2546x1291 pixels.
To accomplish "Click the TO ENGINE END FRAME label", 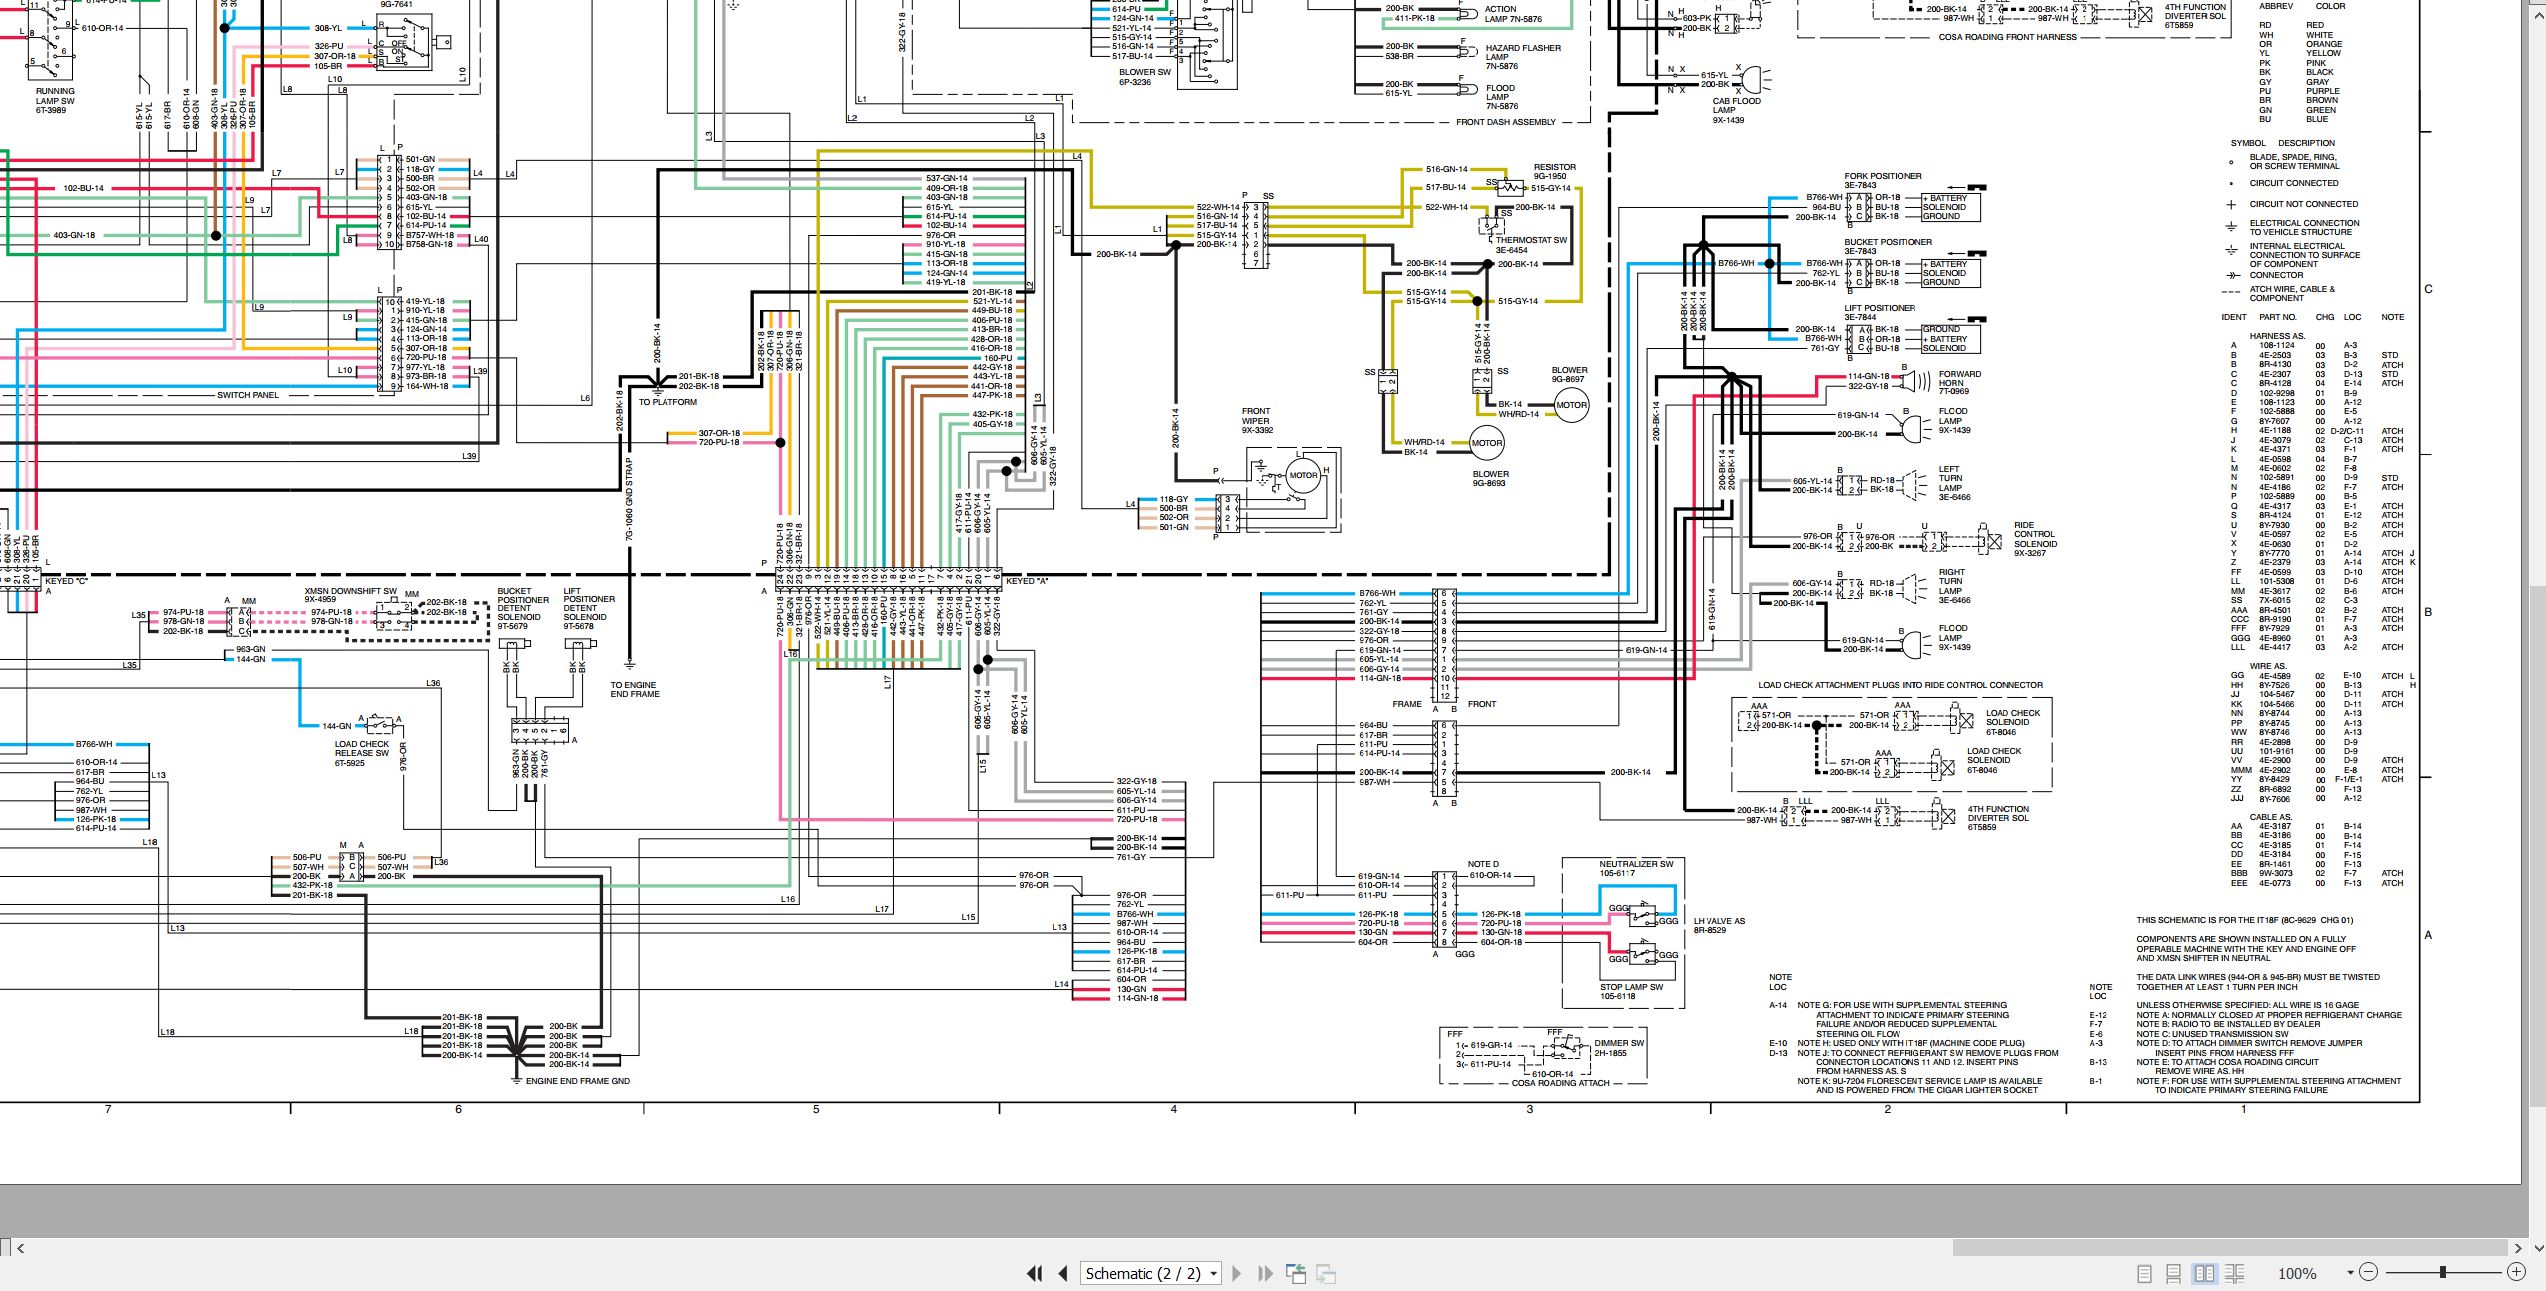I will pyautogui.click(x=634, y=690).
